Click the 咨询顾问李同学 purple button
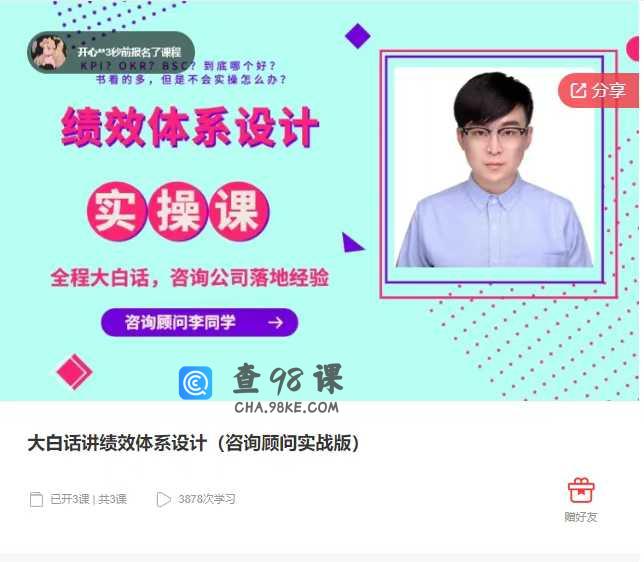Image resolution: width=644 pixels, height=562 pixels. [199, 322]
